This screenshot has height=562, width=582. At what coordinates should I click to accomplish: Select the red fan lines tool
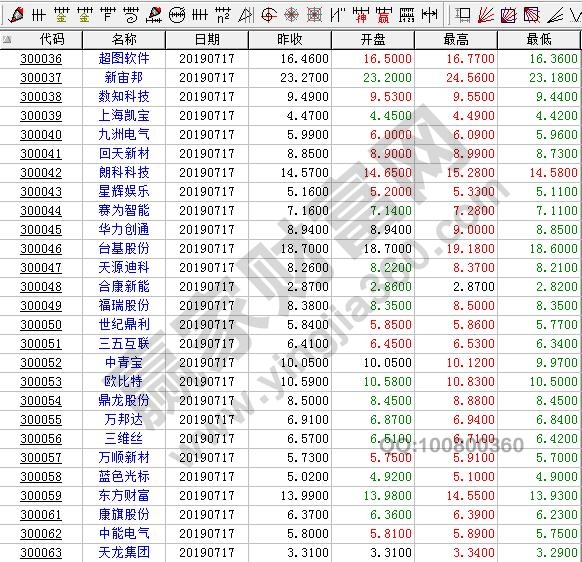coord(486,15)
